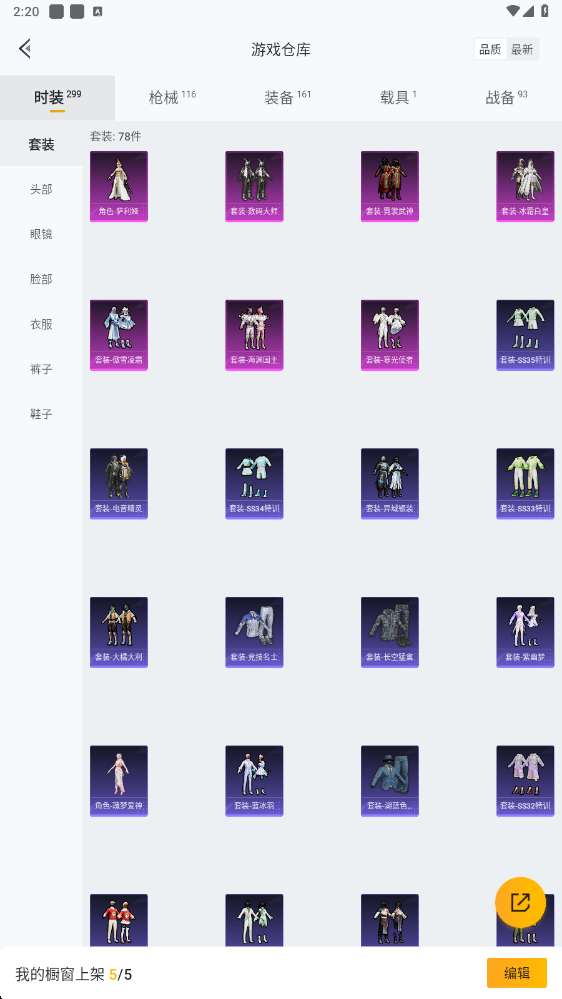Screen dimensions: 562x999
Task: Select the 鞋子 category in sidebar
Action: pos(41,414)
